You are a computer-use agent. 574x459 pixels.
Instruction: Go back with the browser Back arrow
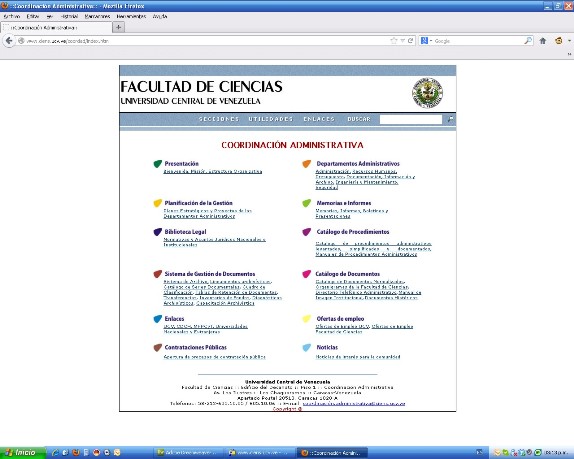(9, 41)
